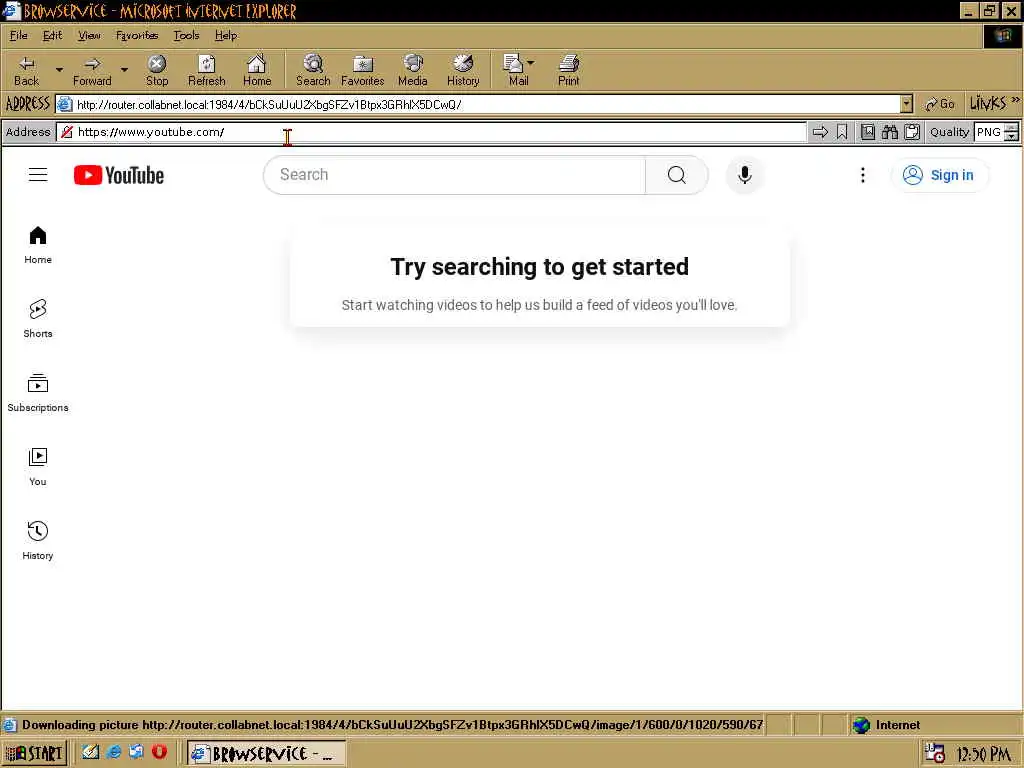The width and height of the screenshot is (1024, 768).
Task: Click the Print toolbar button
Action: click(568, 71)
